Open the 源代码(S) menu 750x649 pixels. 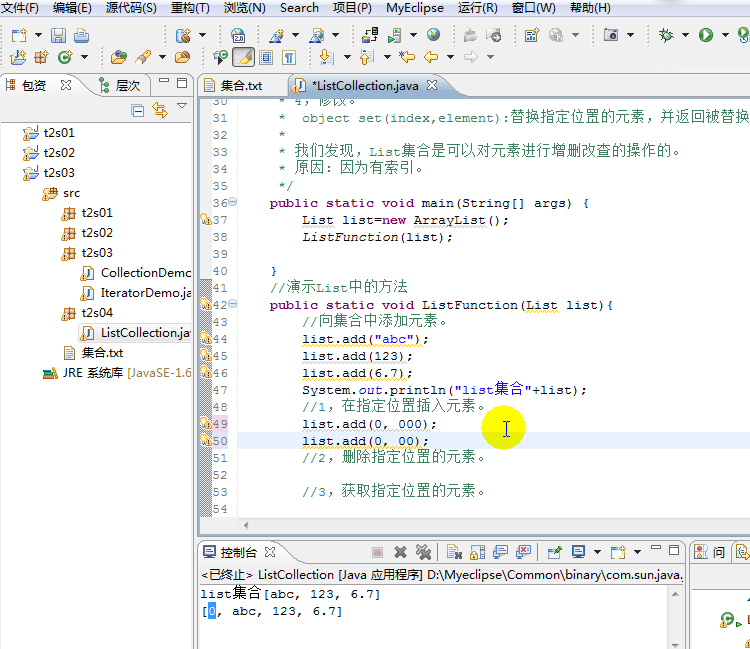131,8
